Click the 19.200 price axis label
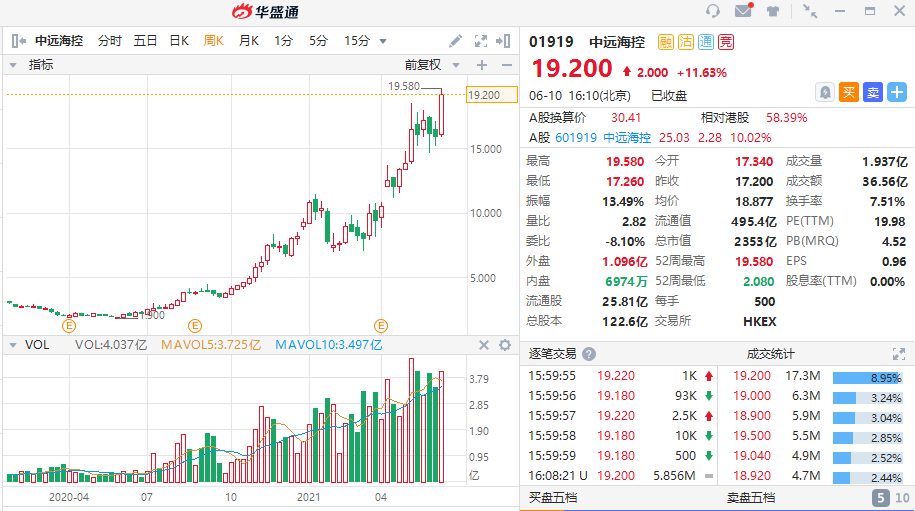 click(x=491, y=95)
